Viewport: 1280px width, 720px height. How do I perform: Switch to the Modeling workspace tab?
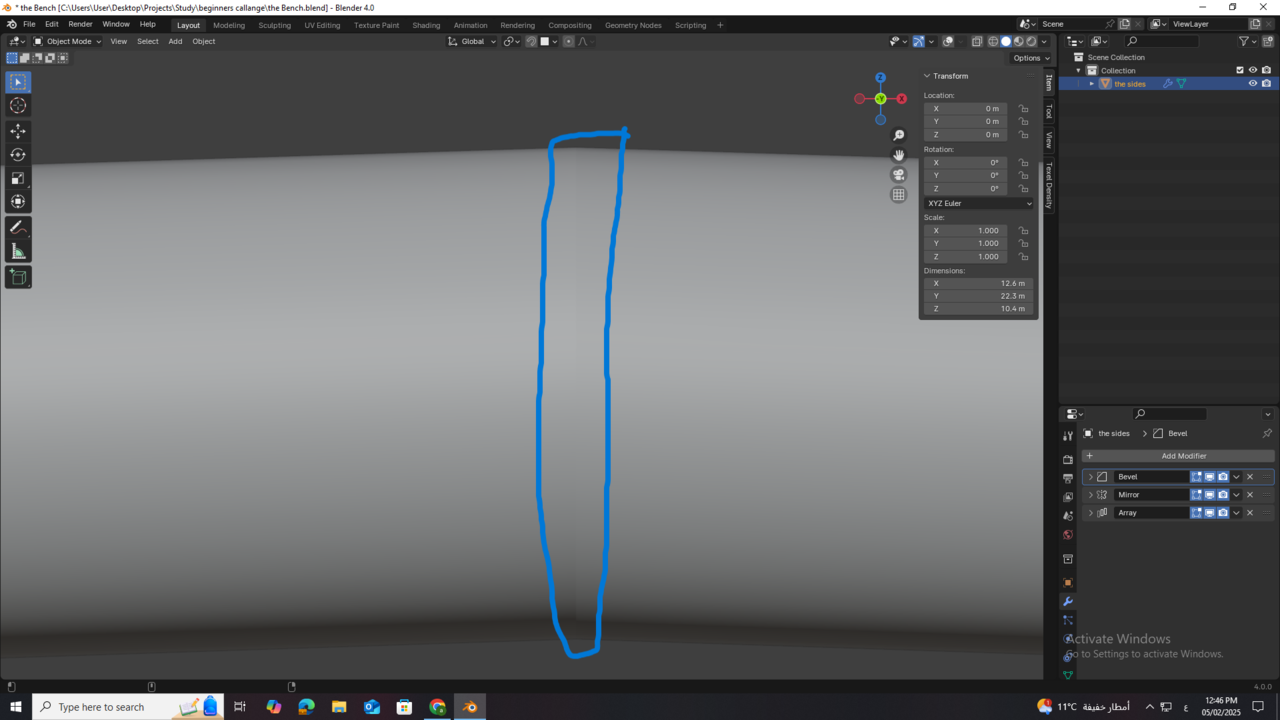pos(229,24)
